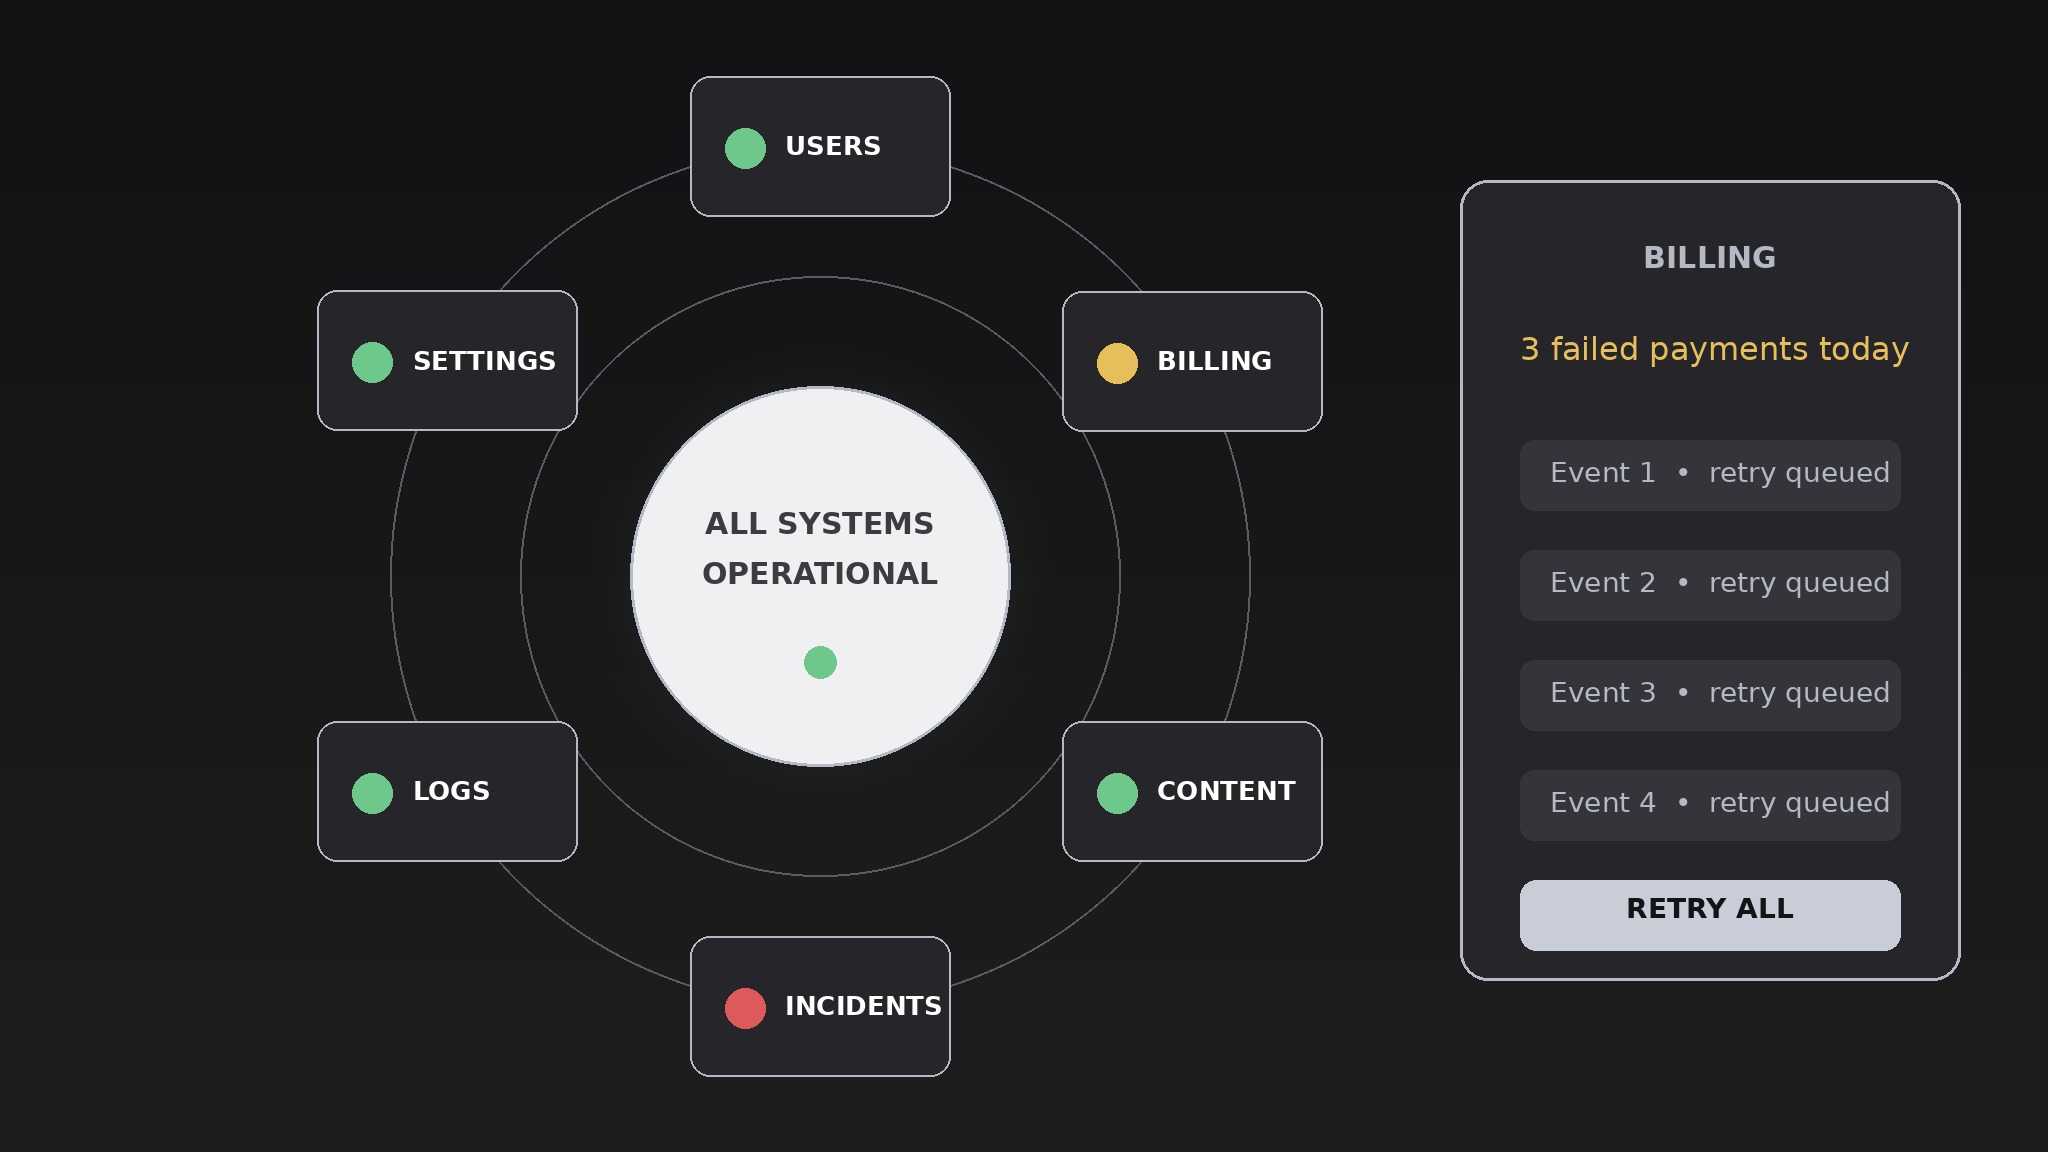
Task: Click the RETRY ALL button
Action: pos(1710,915)
